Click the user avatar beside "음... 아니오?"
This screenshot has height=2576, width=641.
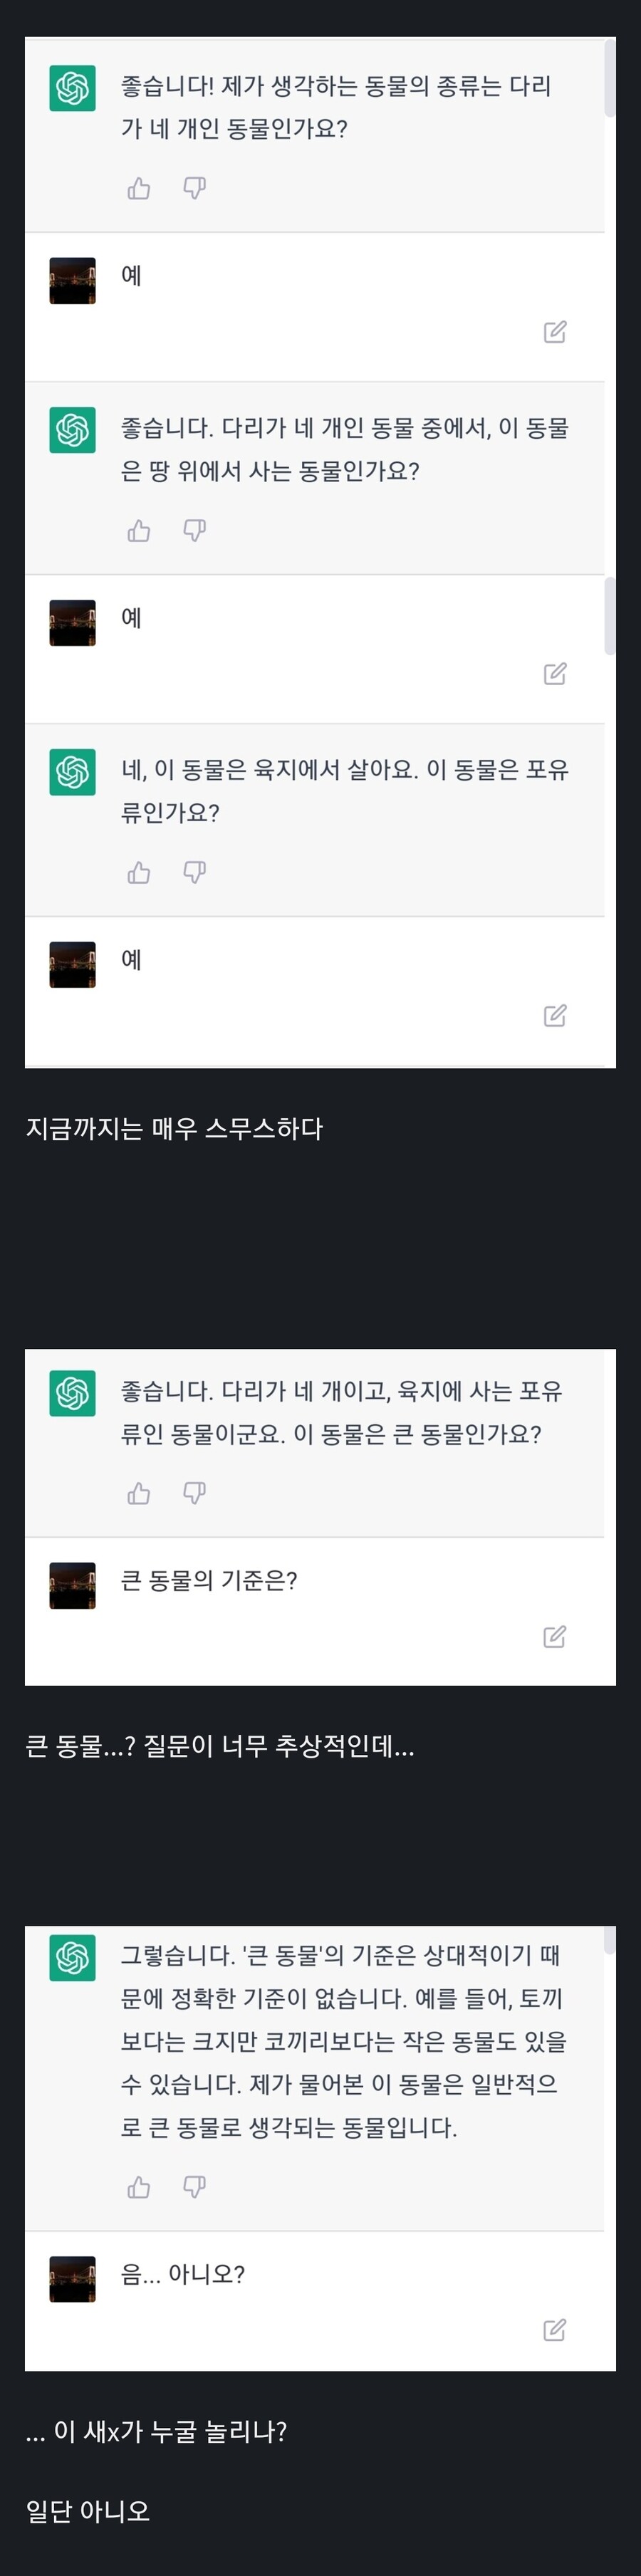click(72, 2279)
